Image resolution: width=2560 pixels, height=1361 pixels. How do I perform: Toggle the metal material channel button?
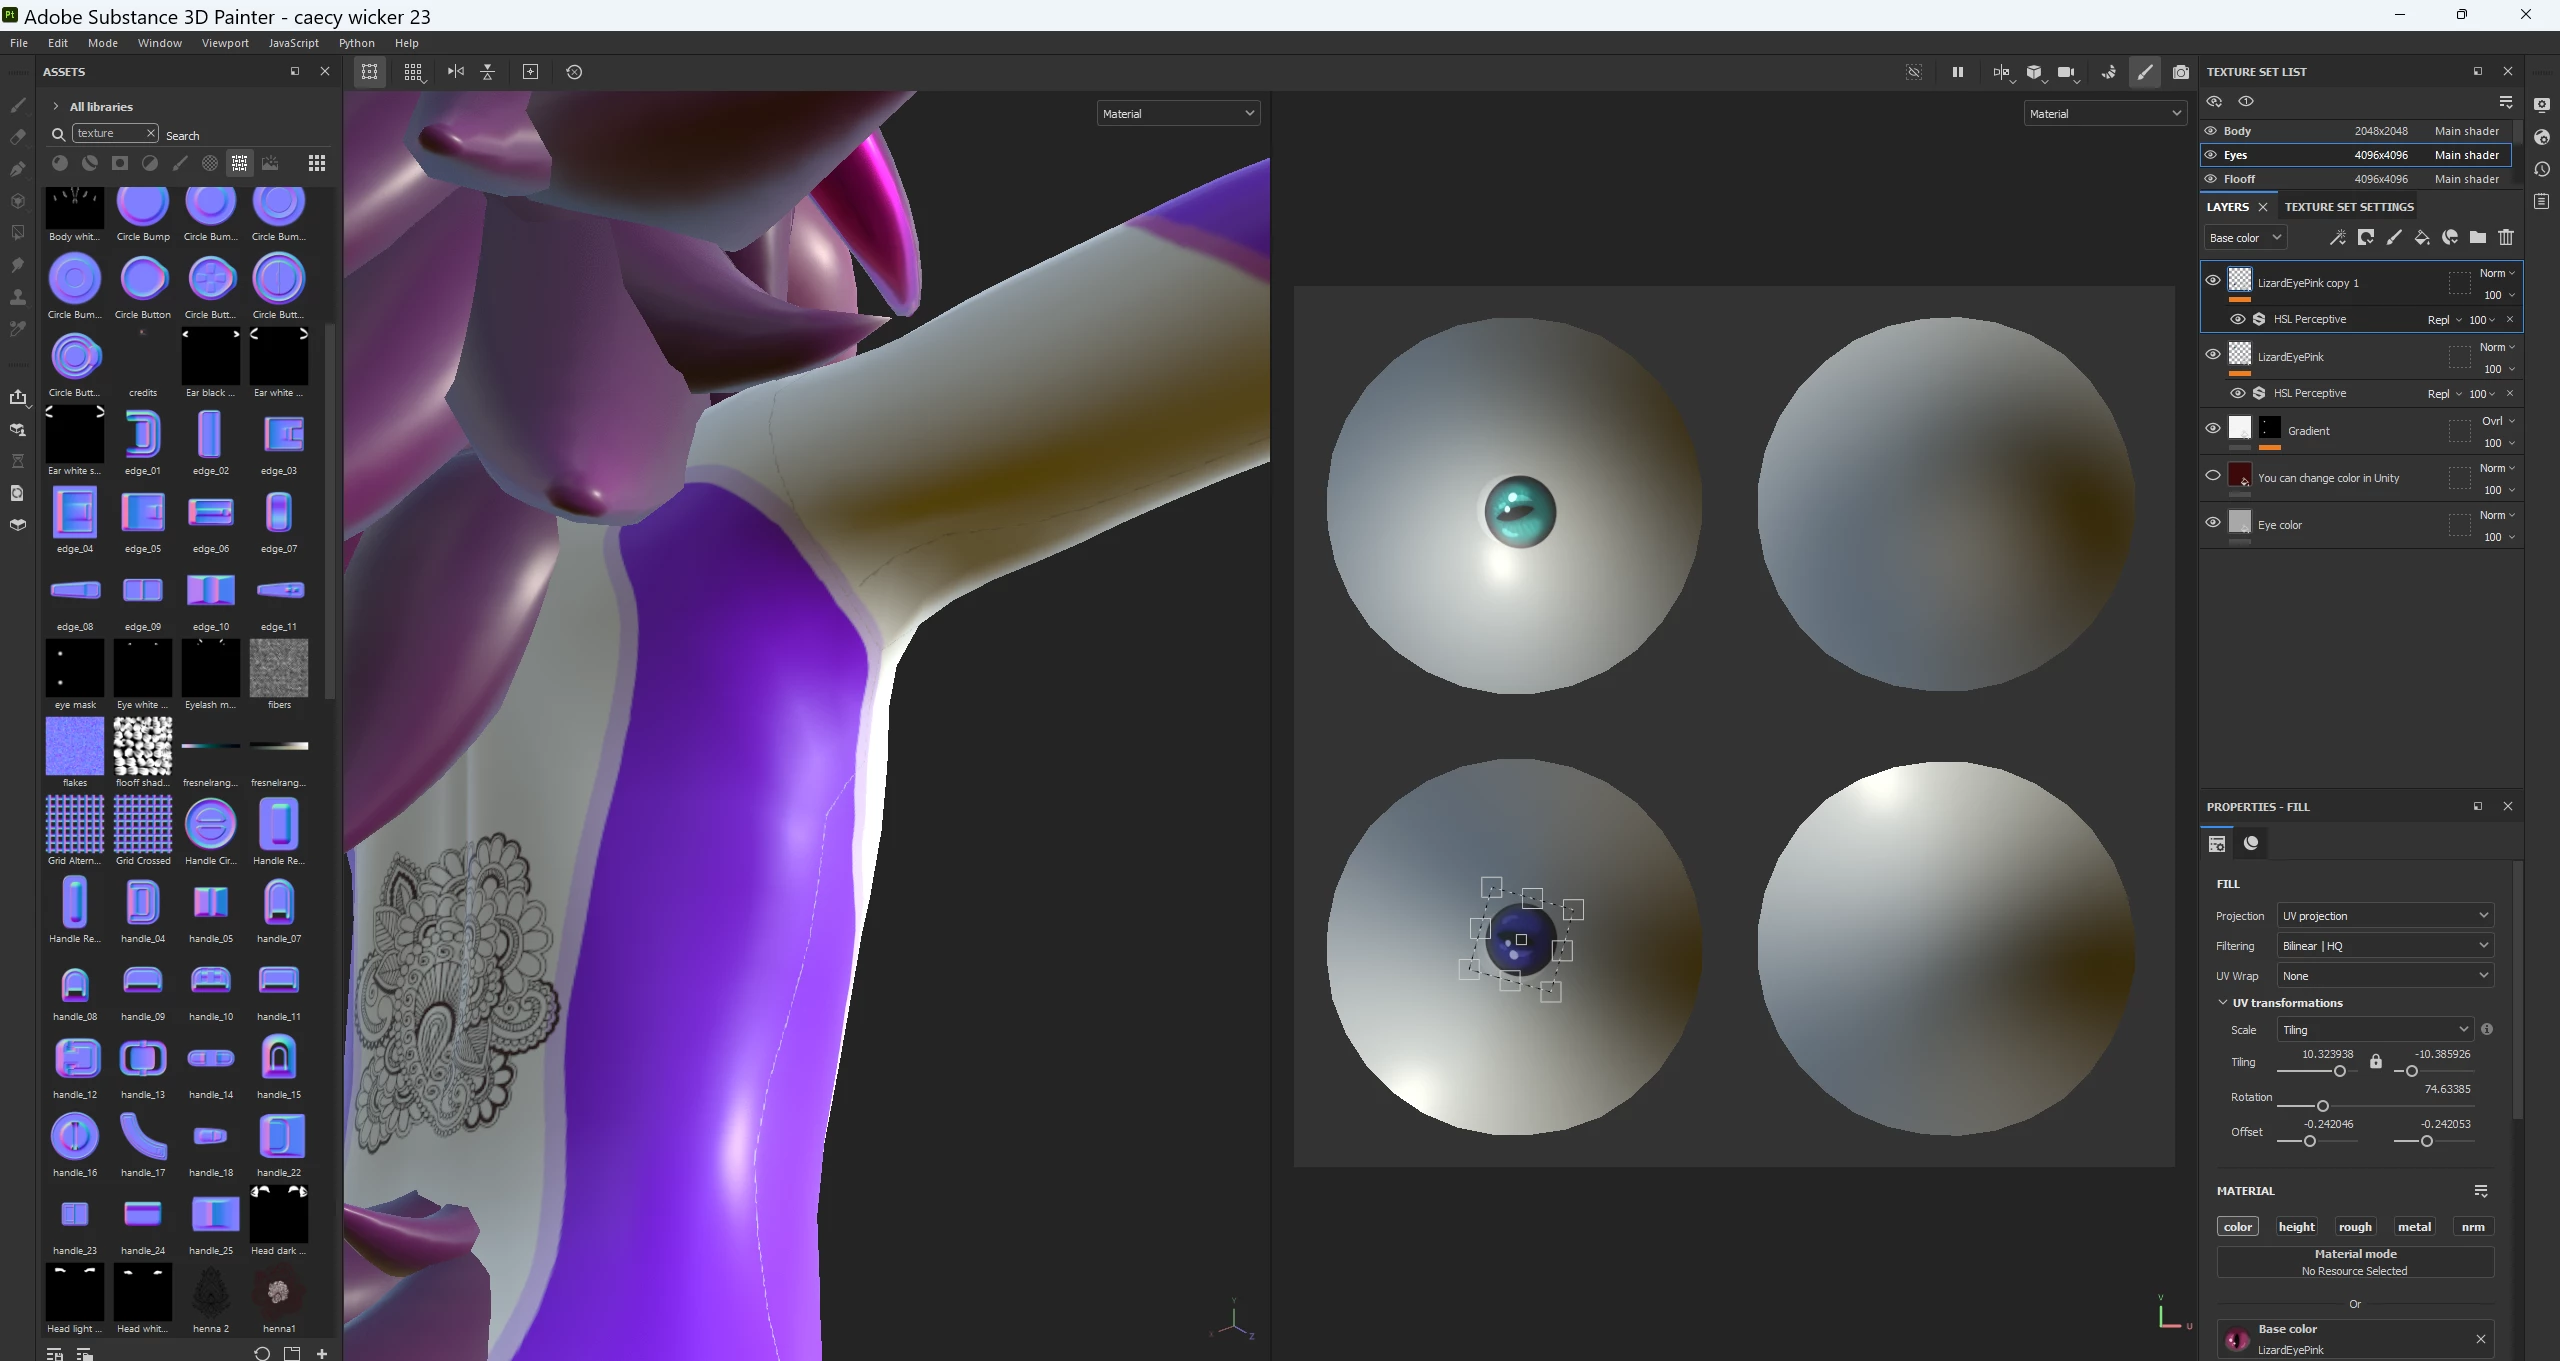point(2414,1227)
